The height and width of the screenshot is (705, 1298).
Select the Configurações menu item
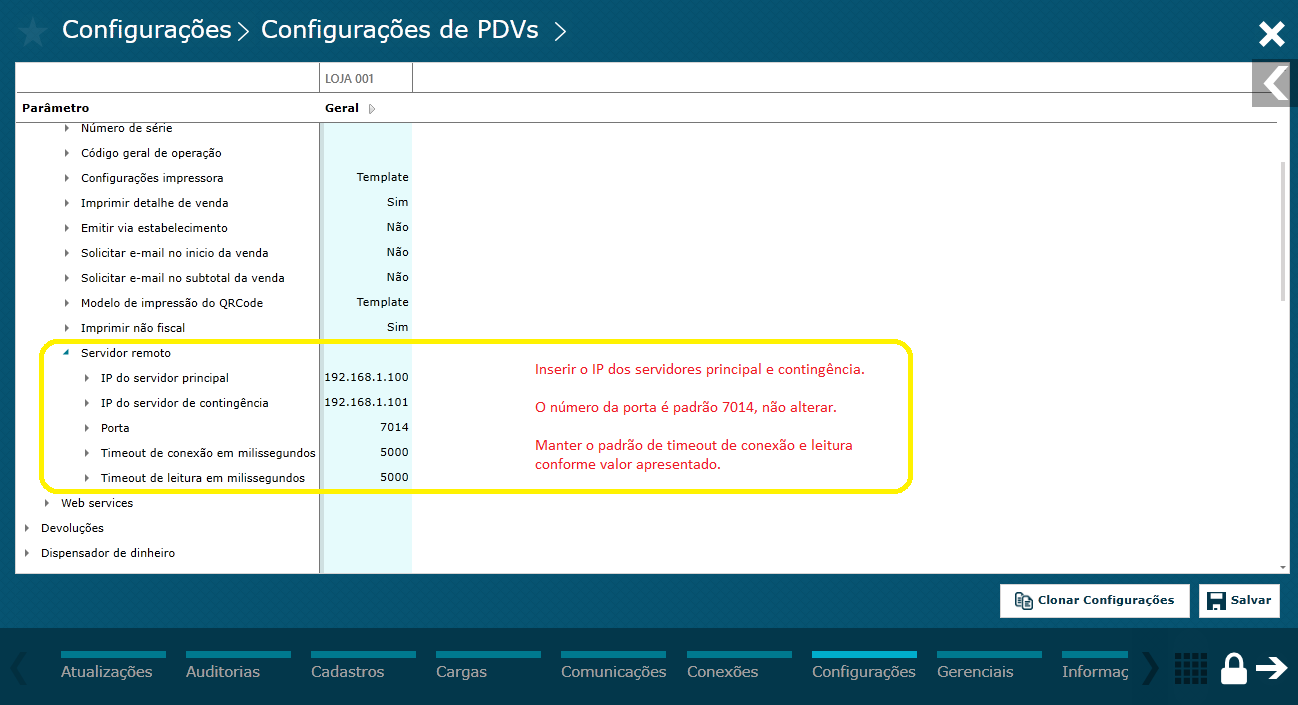coord(863,672)
